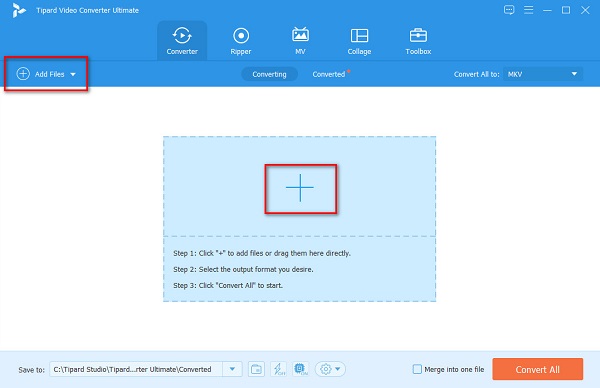Screen dimensions: 600x388
Task: Switch to the Collage tab
Action: 359,41
